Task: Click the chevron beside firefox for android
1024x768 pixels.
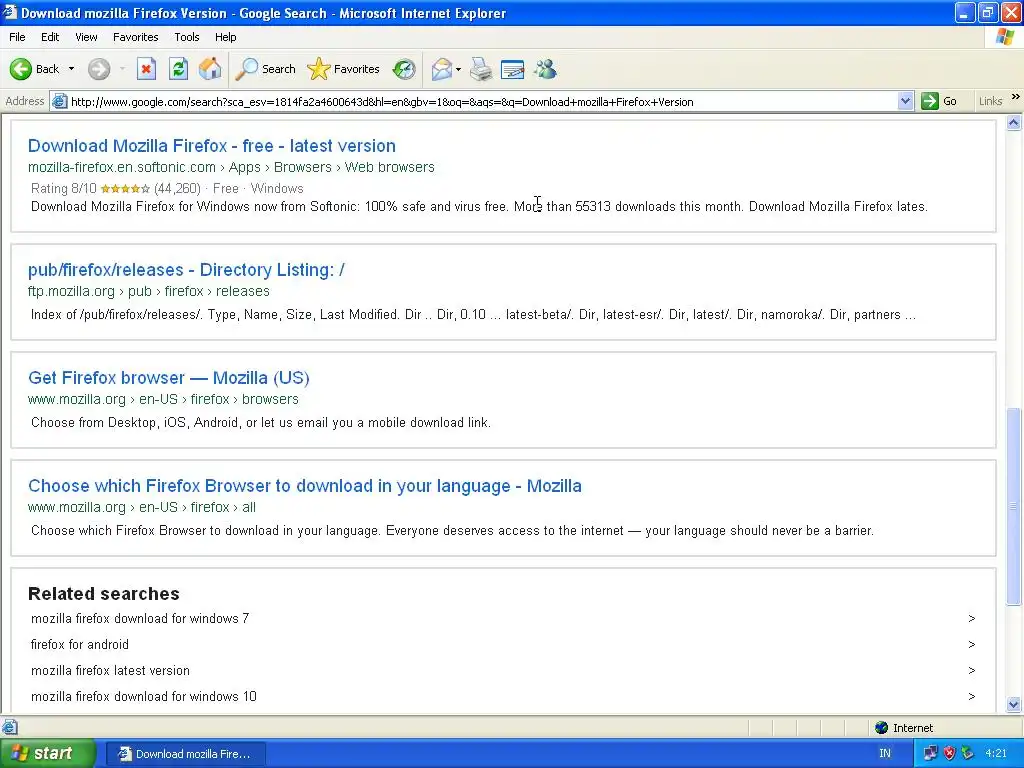Action: (972, 645)
